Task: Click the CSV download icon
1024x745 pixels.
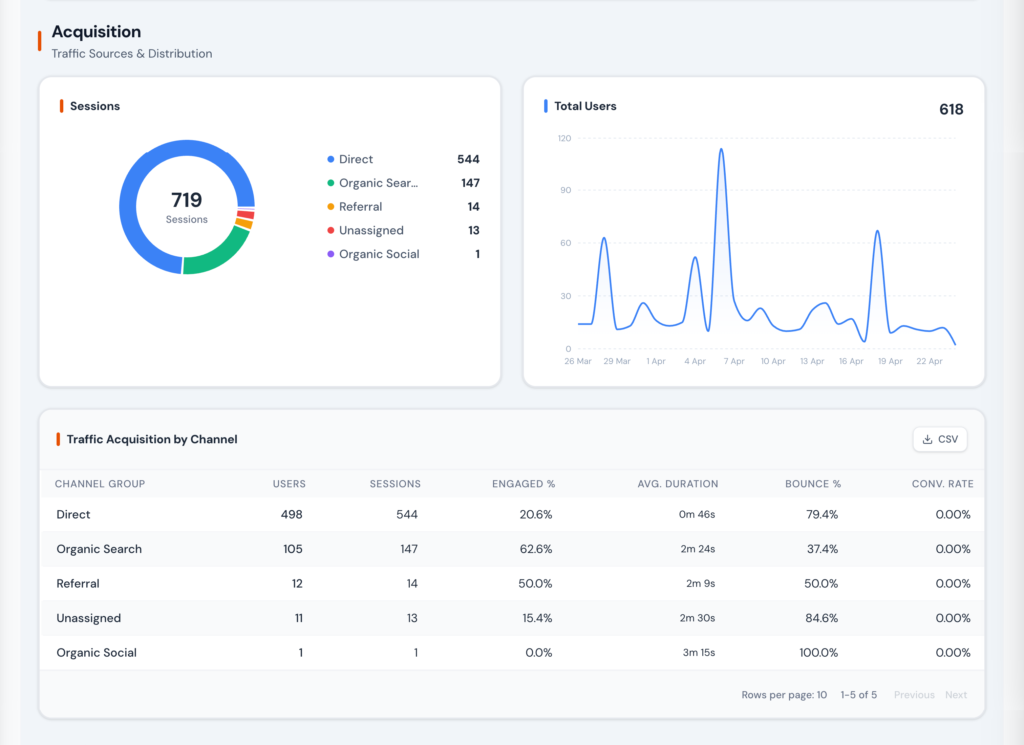Action: (927, 438)
